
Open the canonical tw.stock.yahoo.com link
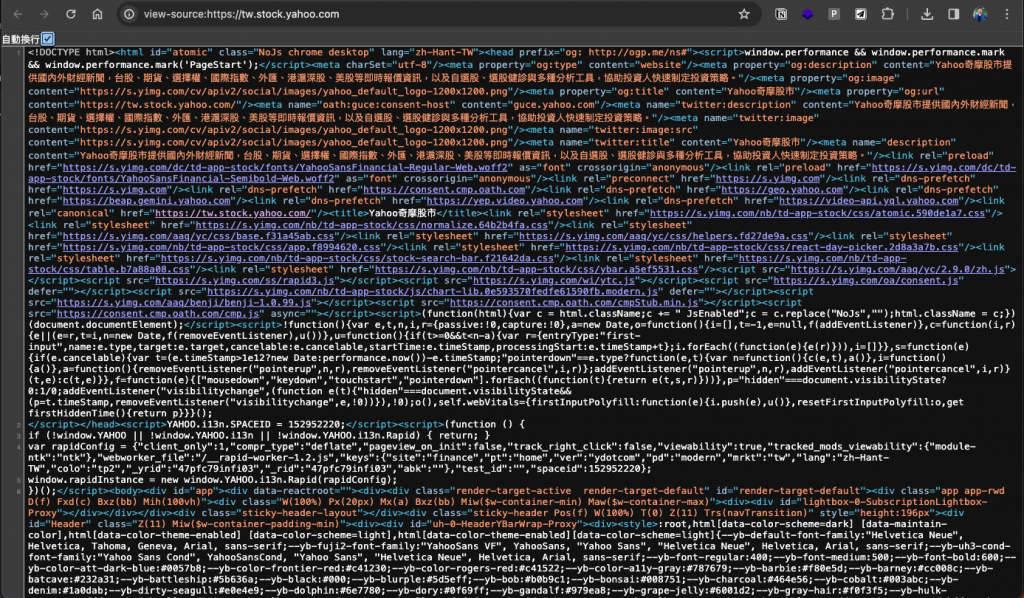coord(232,213)
